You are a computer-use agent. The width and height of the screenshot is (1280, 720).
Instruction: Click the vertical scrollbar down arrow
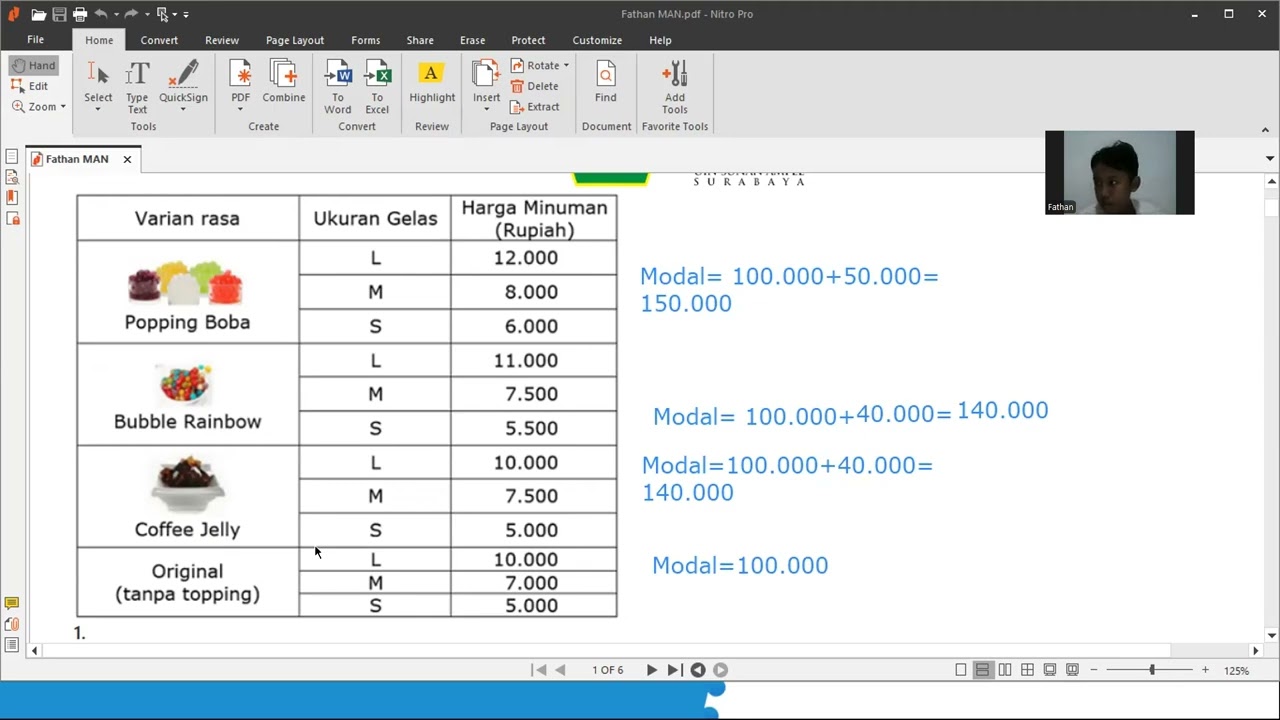coord(1272,635)
